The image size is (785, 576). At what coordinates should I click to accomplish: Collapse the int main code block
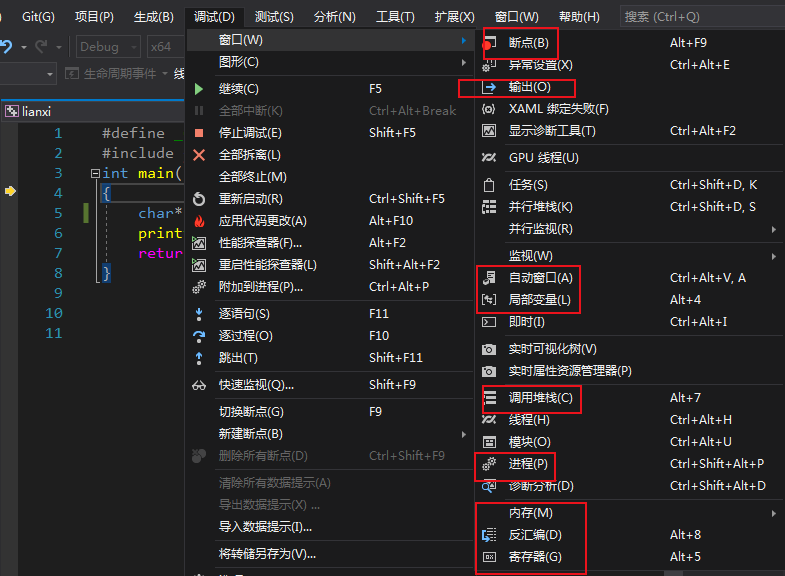tap(95, 174)
